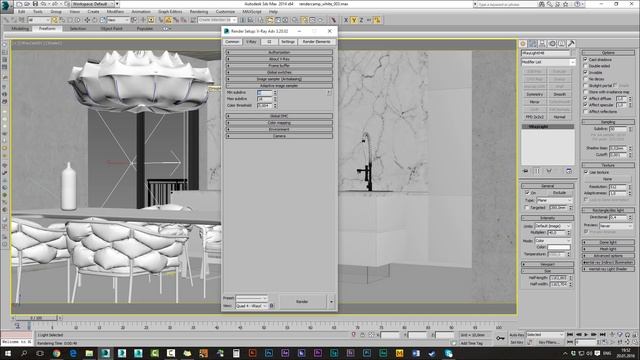Viewport: 640px width, 360px height.
Task: Toggle Affect reflections checkbox
Action: (585, 112)
